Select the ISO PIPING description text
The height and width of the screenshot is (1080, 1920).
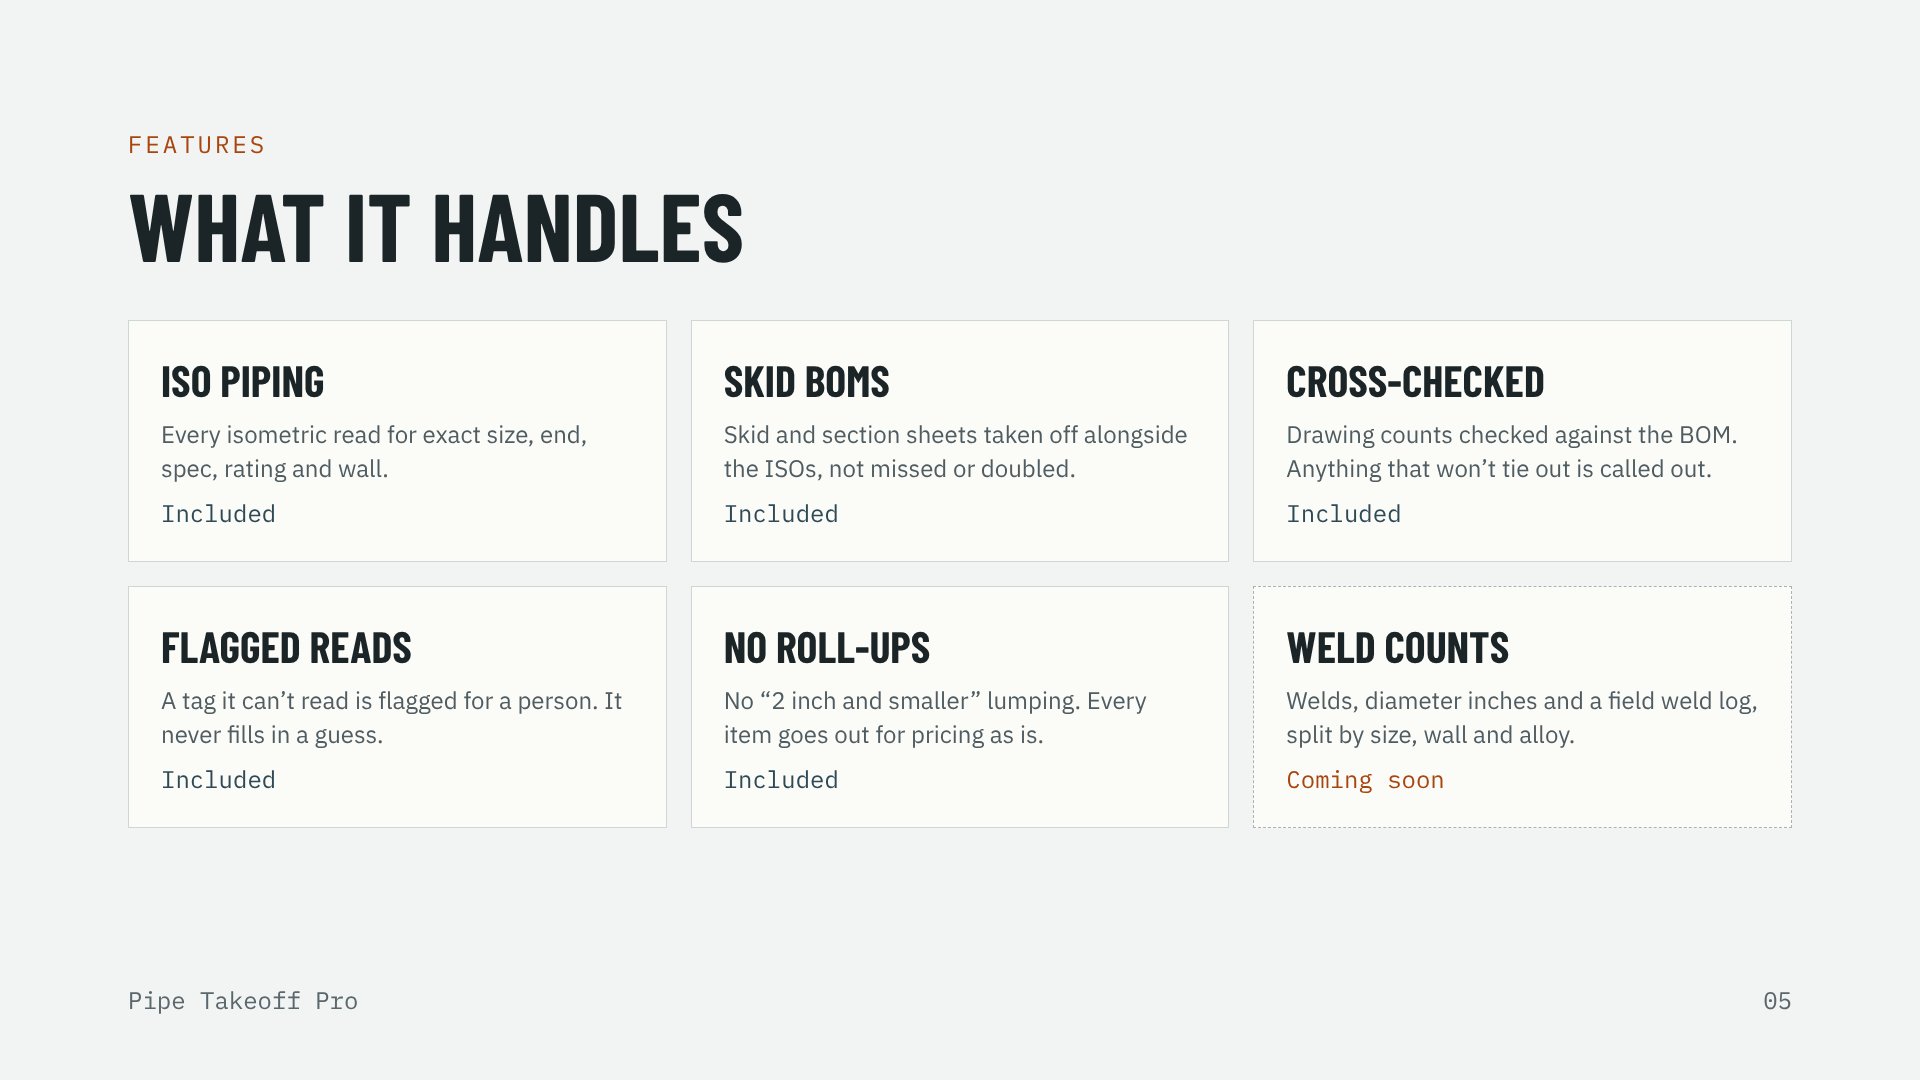coord(374,452)
